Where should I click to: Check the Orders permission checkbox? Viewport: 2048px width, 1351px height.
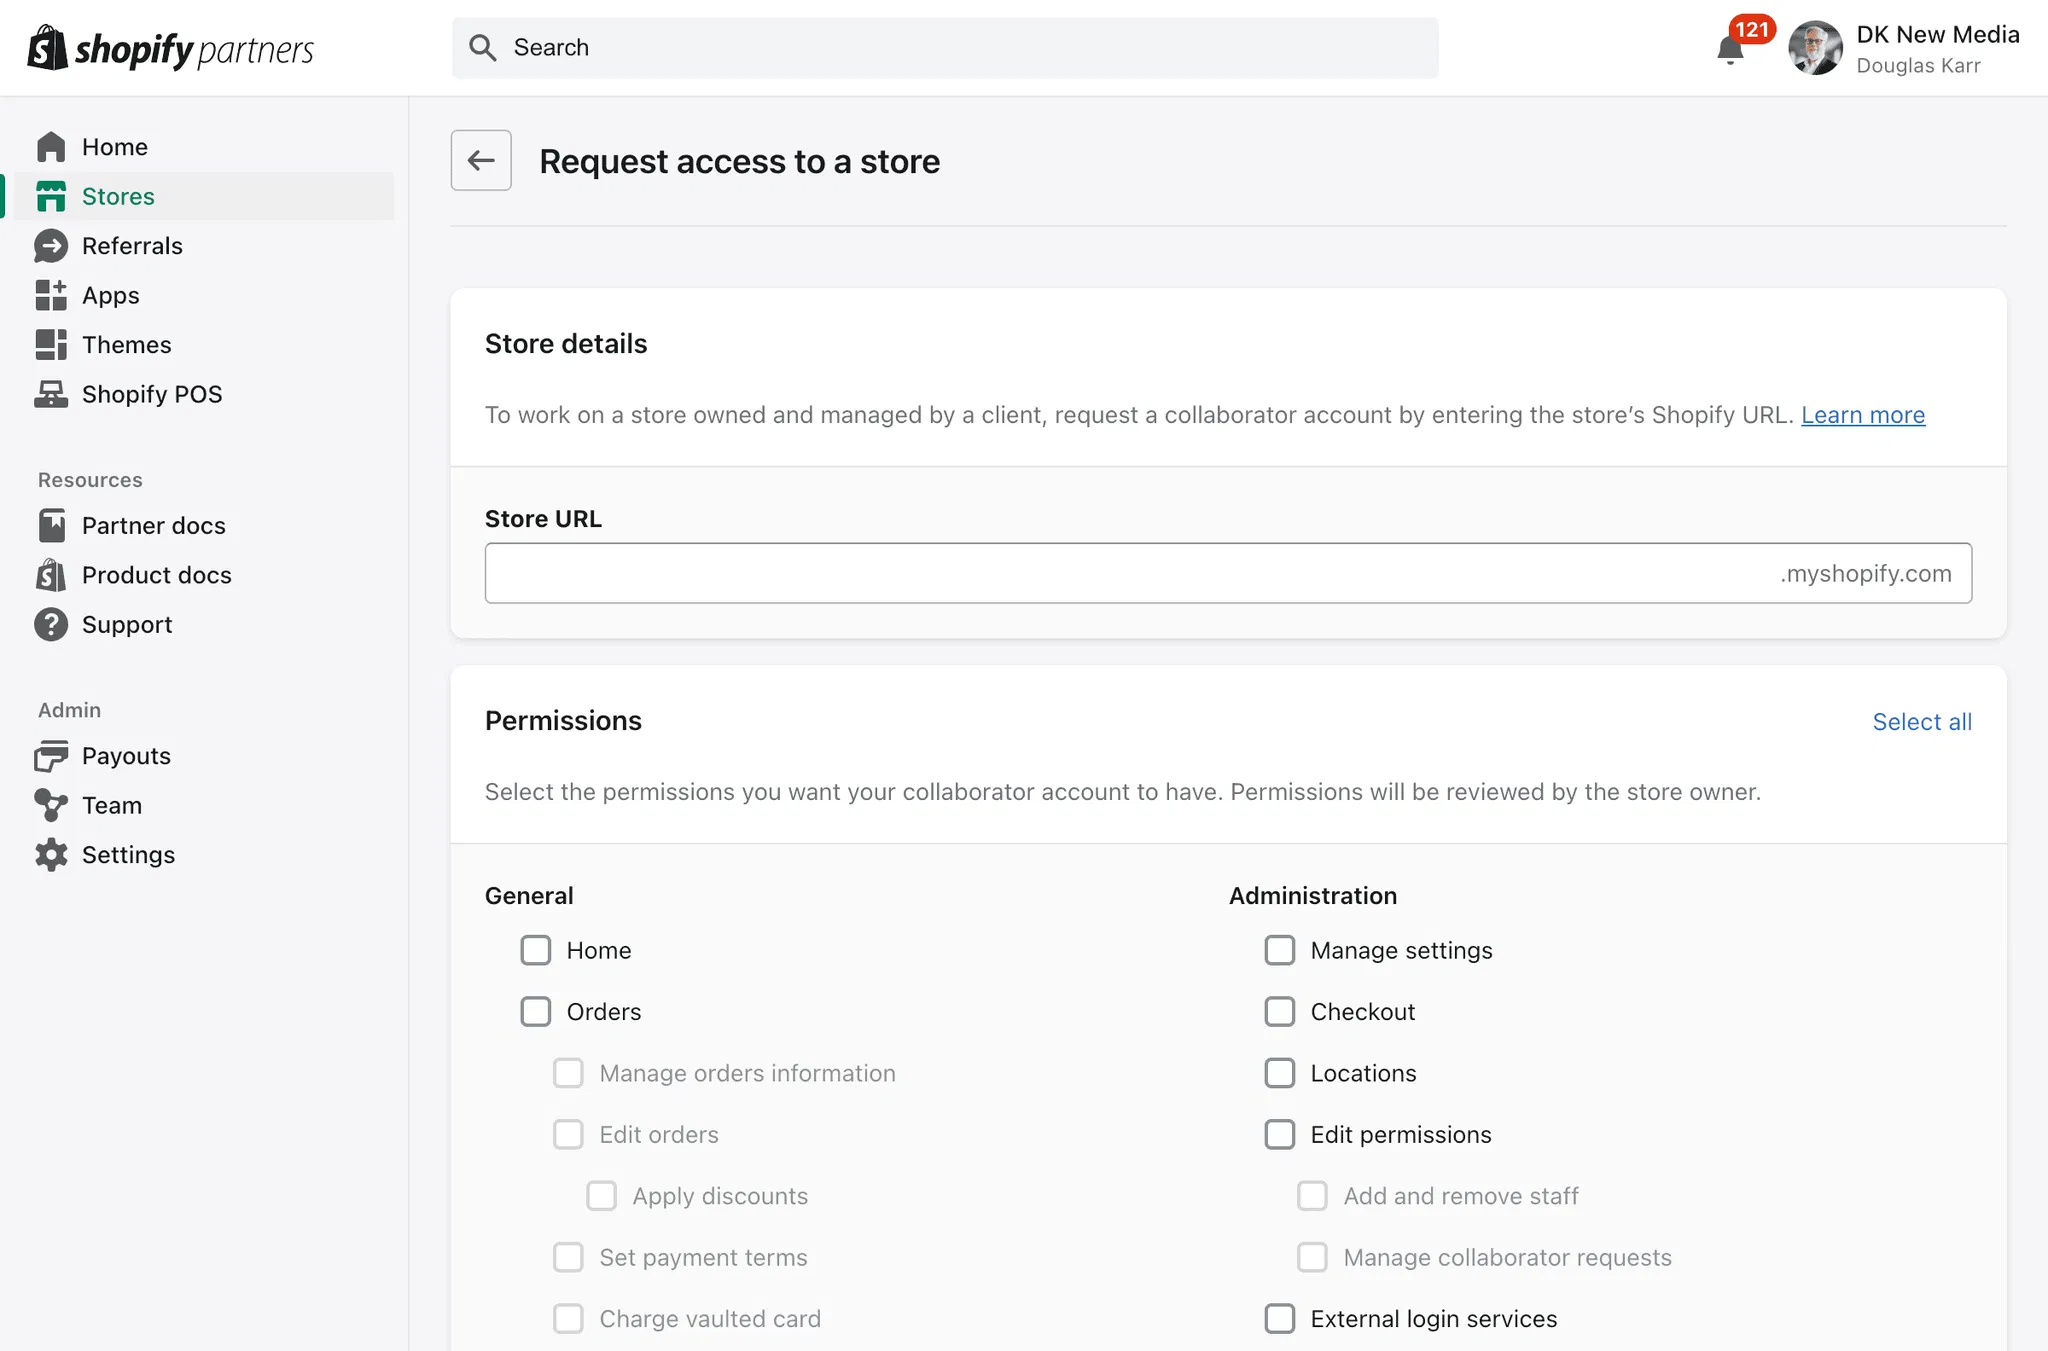536,1012
